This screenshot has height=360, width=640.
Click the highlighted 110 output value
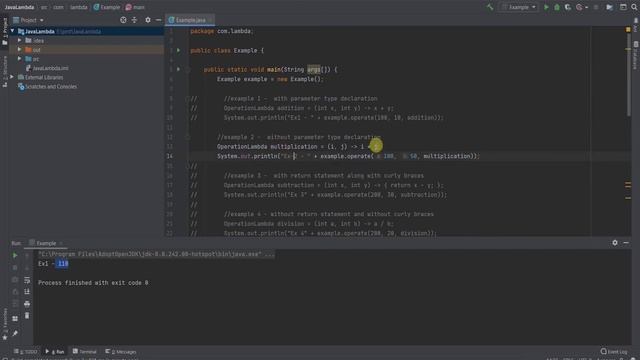pyautogui.click(x=62, y=264)
